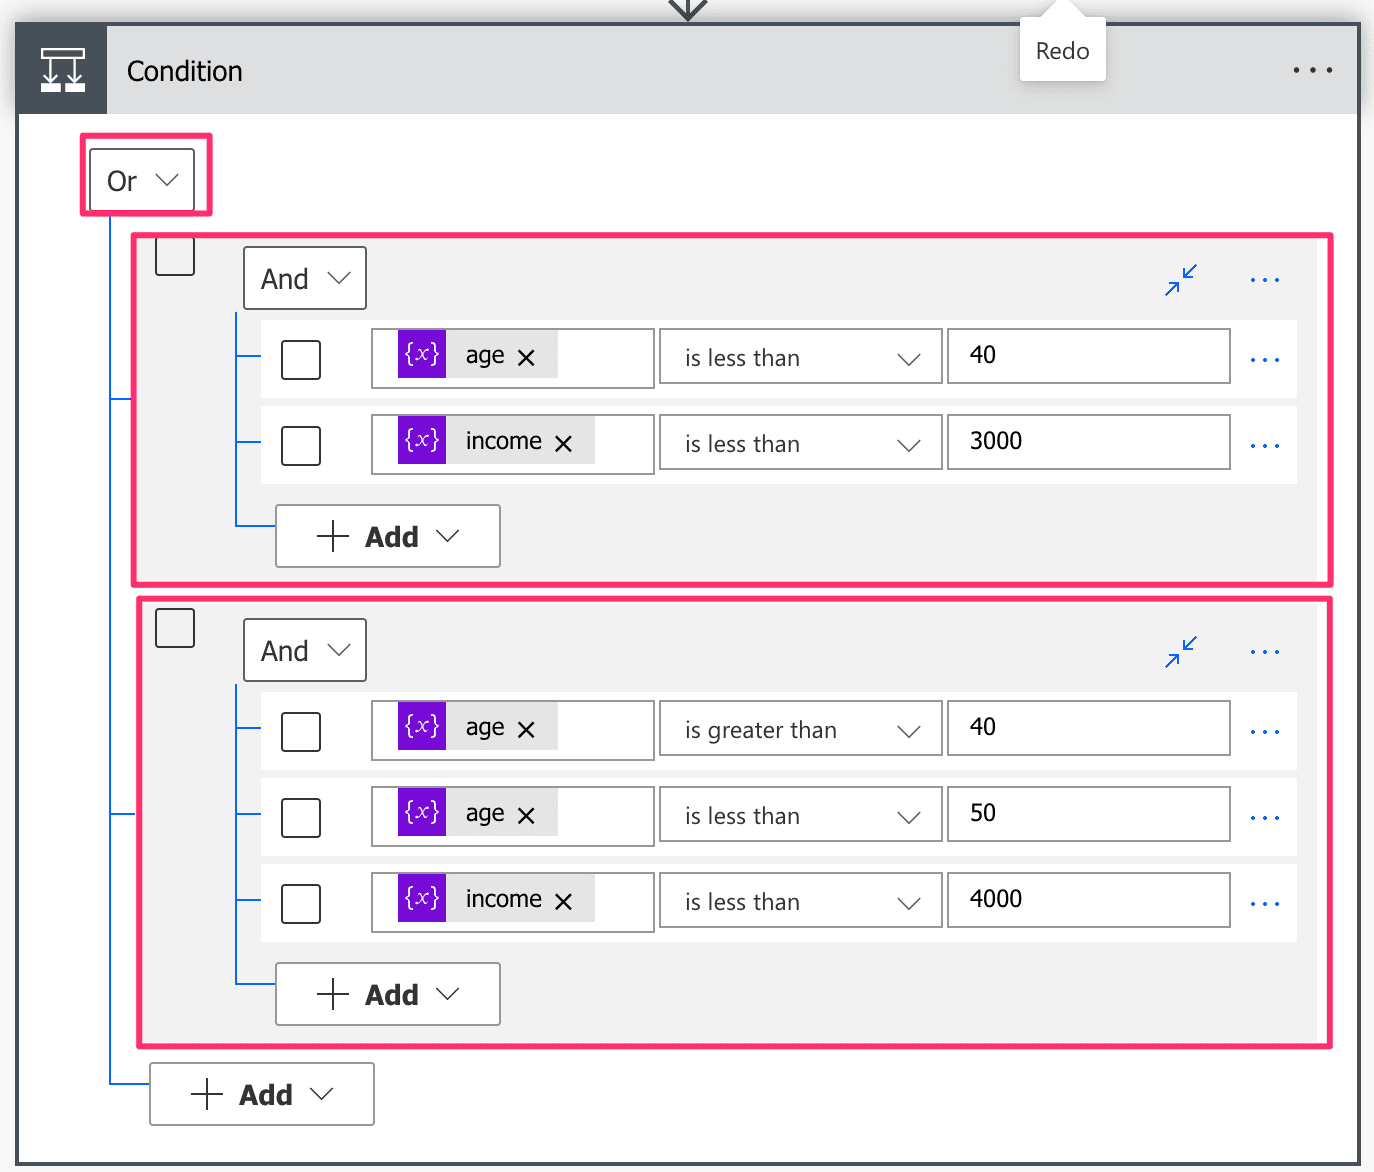Click the value field containing 50
This screenshot has height=1172, width=1374.
(1088, 814)
